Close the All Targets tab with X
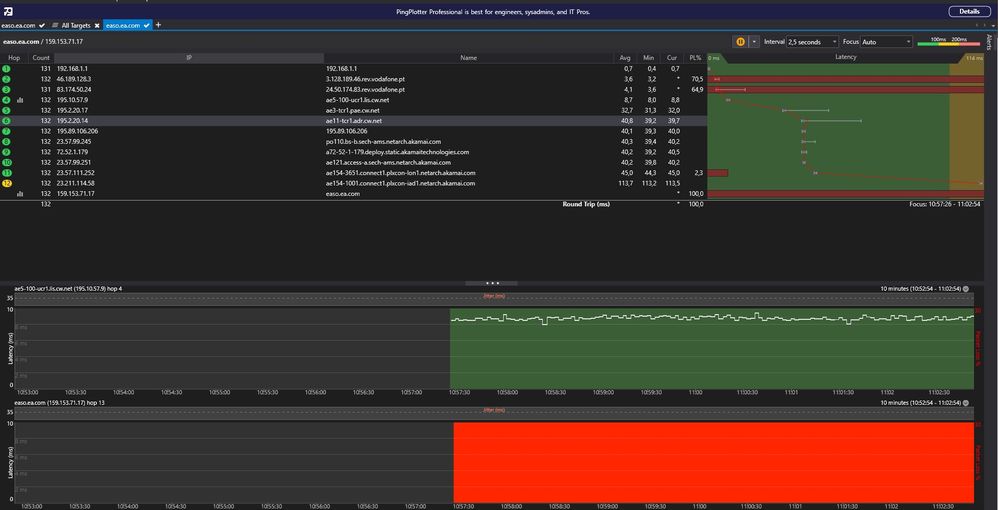This screenshot has width=998, height=510. point(98,24)
